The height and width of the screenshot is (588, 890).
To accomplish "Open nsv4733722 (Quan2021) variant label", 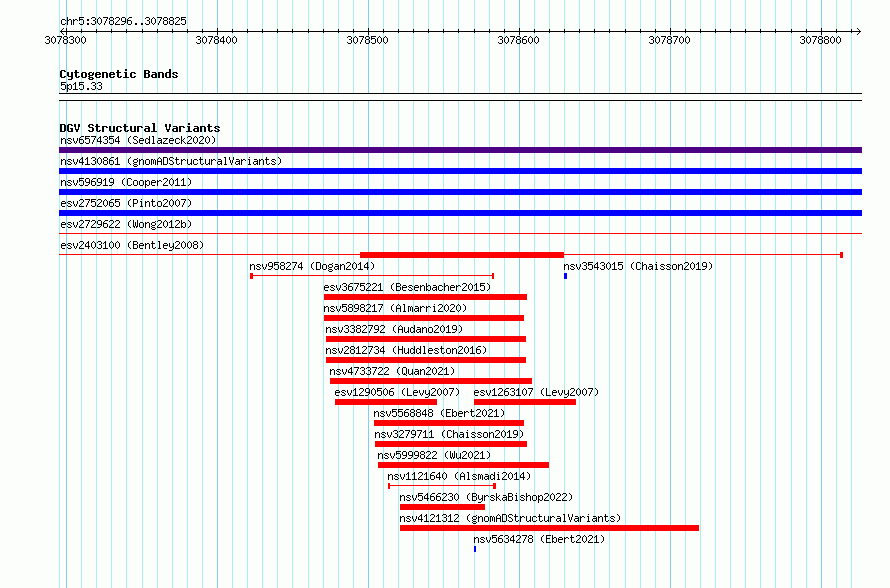I will click(x=392, y=371).
